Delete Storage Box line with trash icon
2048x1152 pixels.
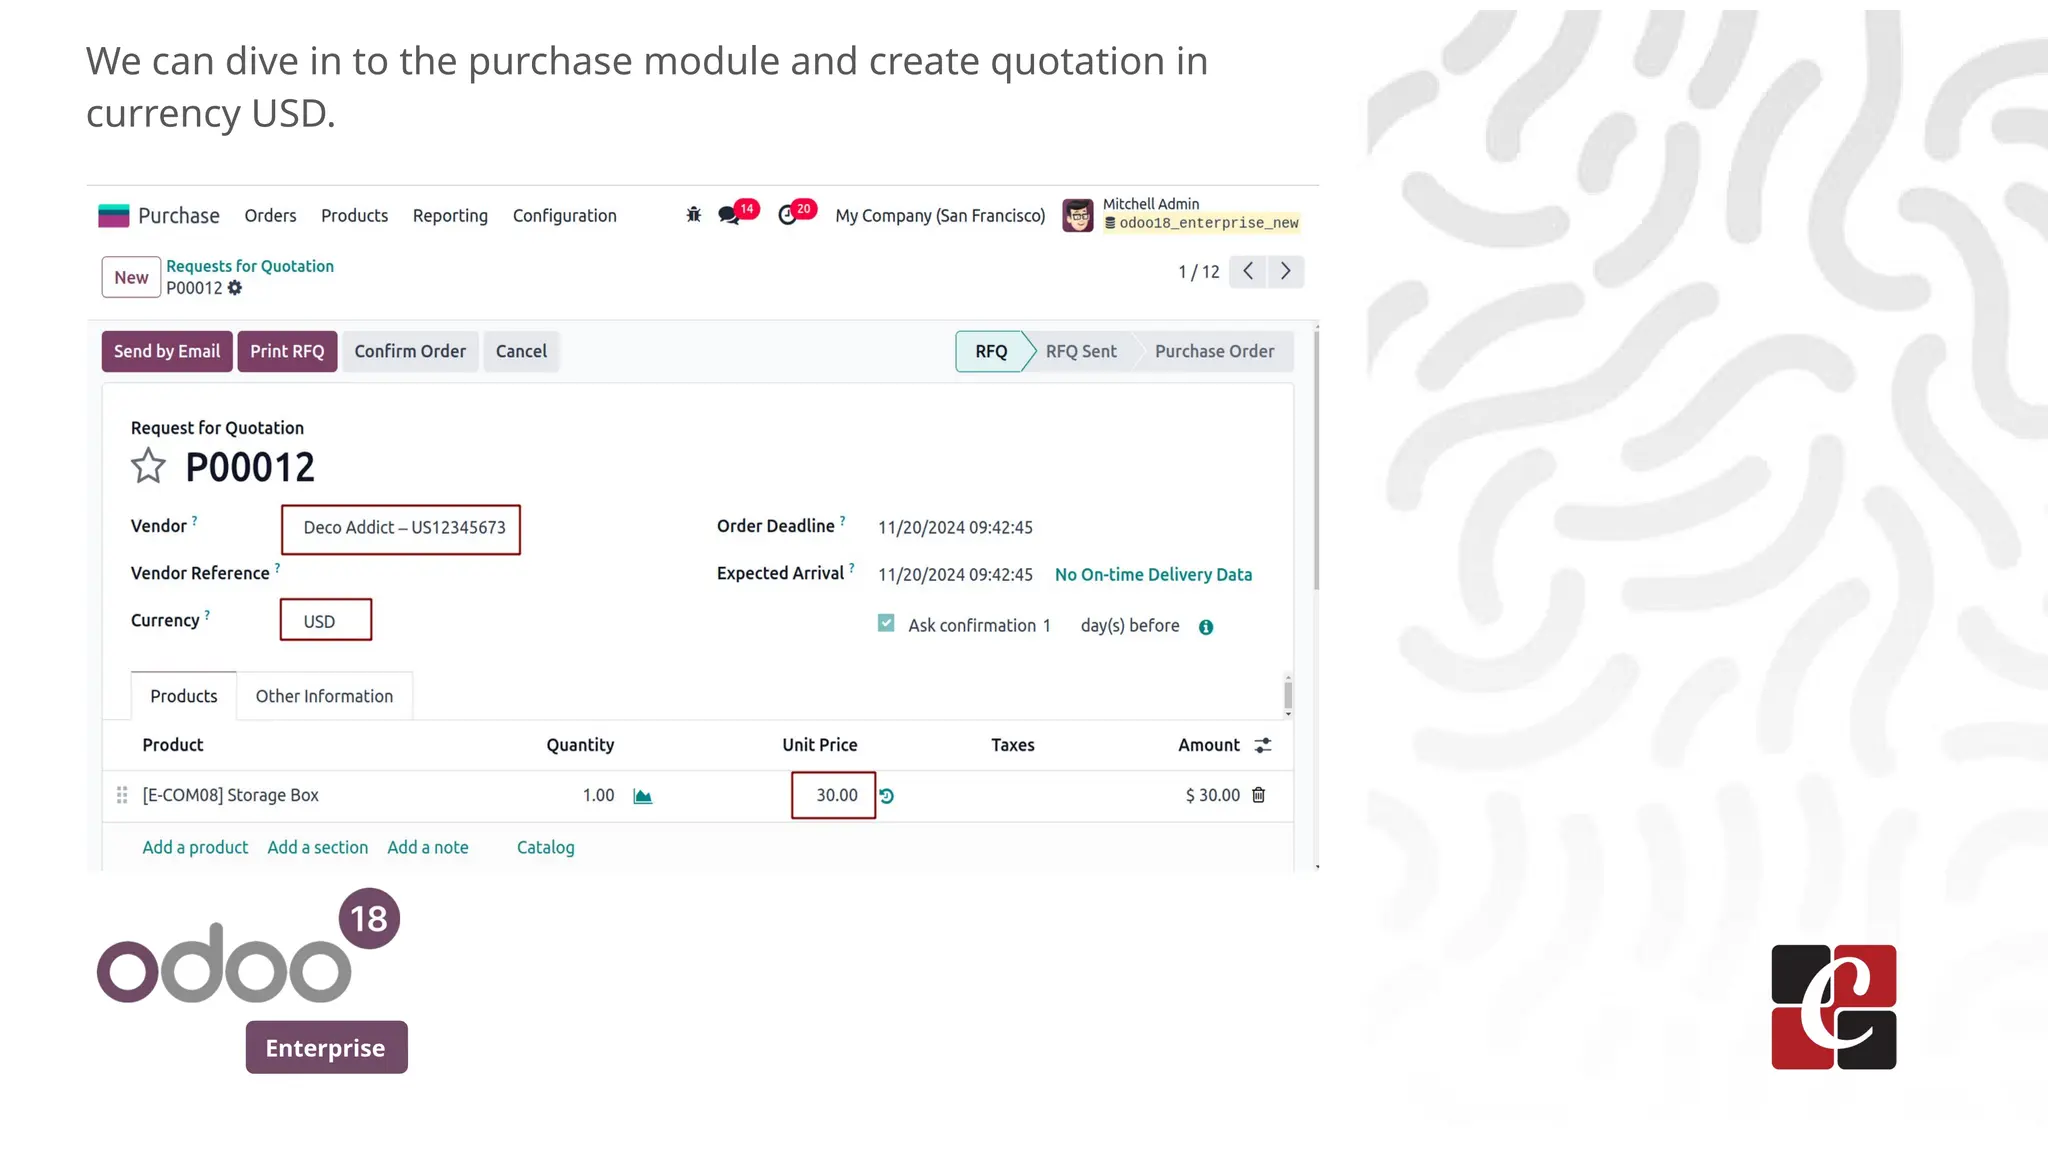point(1259,795)
